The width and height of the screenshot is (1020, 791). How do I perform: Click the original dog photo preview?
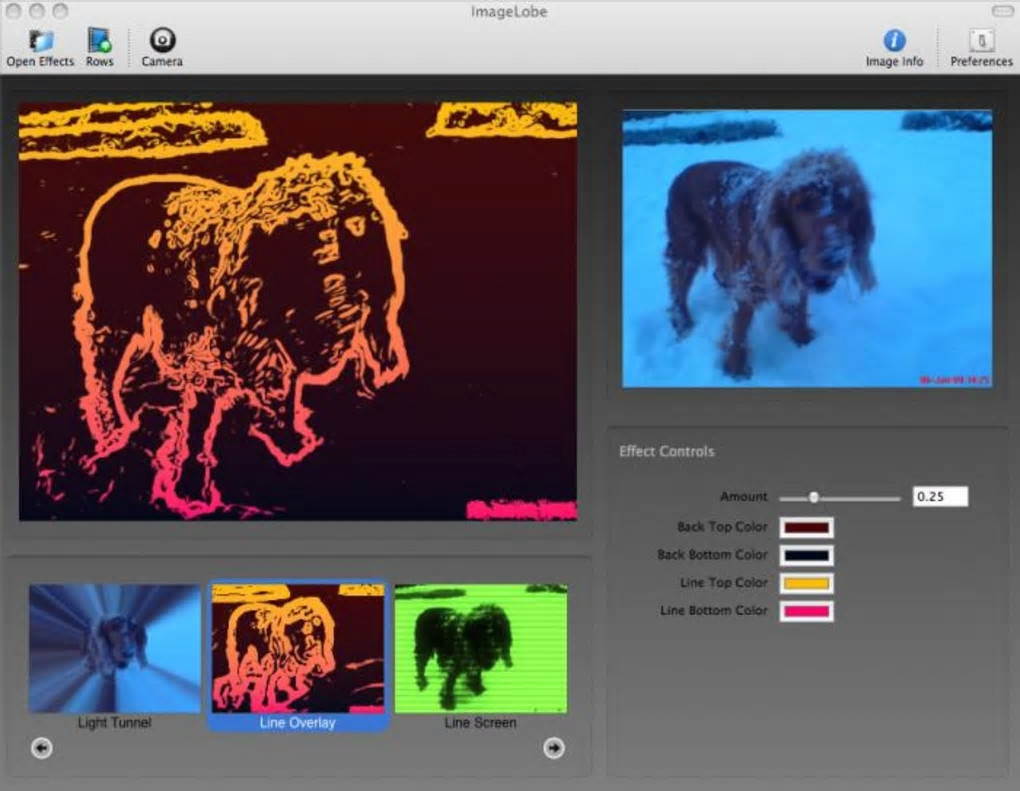[807, 248]
